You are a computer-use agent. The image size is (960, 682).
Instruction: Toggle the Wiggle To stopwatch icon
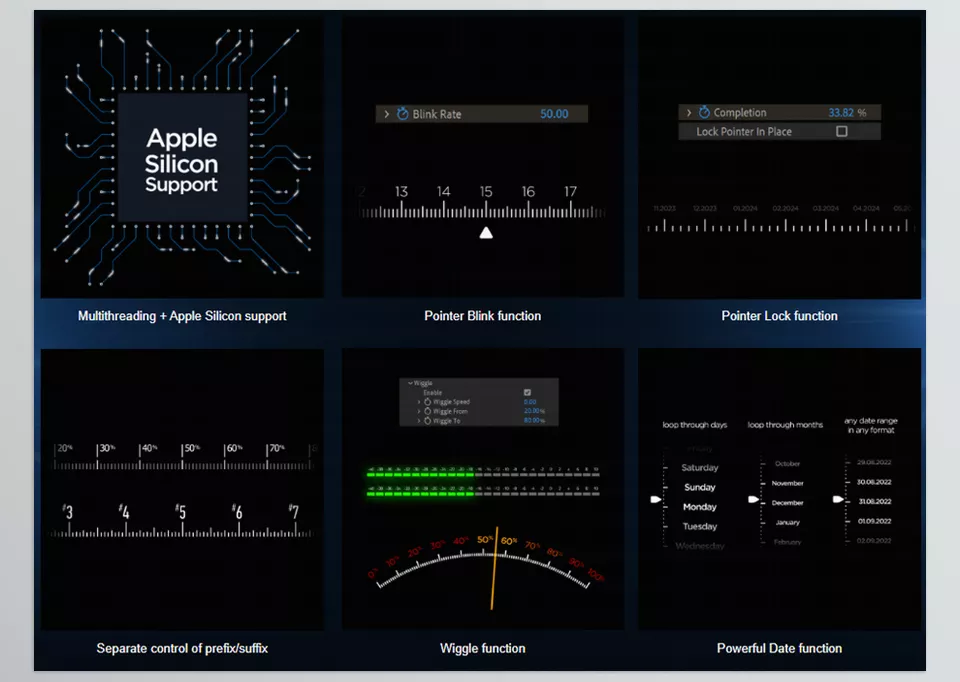click(x=427, y=421)
